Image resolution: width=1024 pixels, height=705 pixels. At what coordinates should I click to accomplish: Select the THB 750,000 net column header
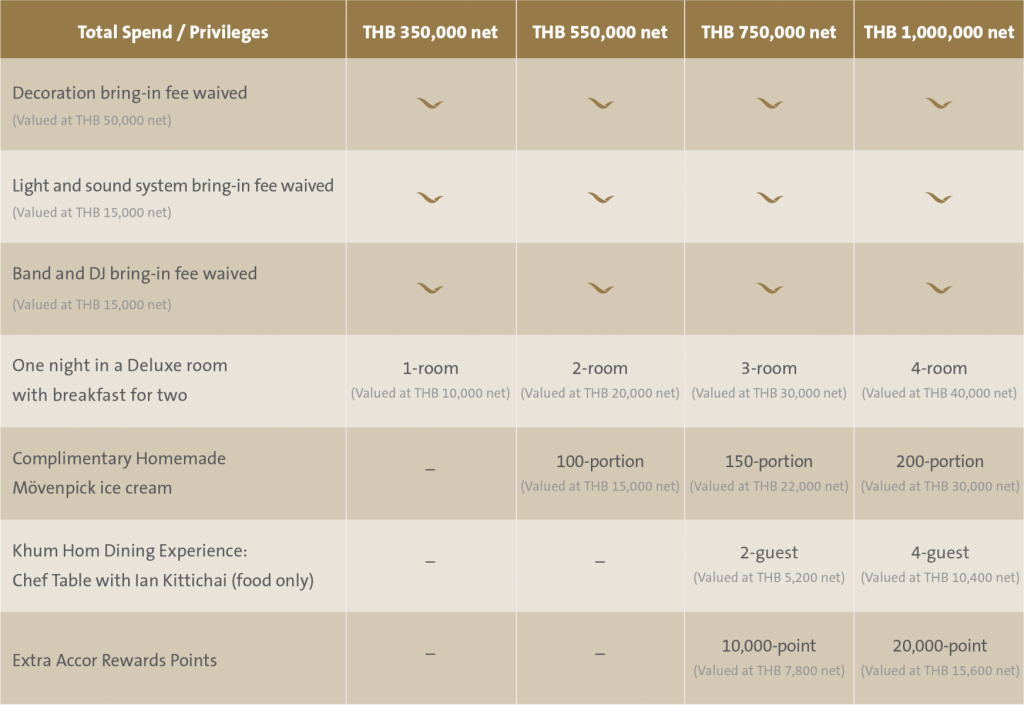coord(769,32)
